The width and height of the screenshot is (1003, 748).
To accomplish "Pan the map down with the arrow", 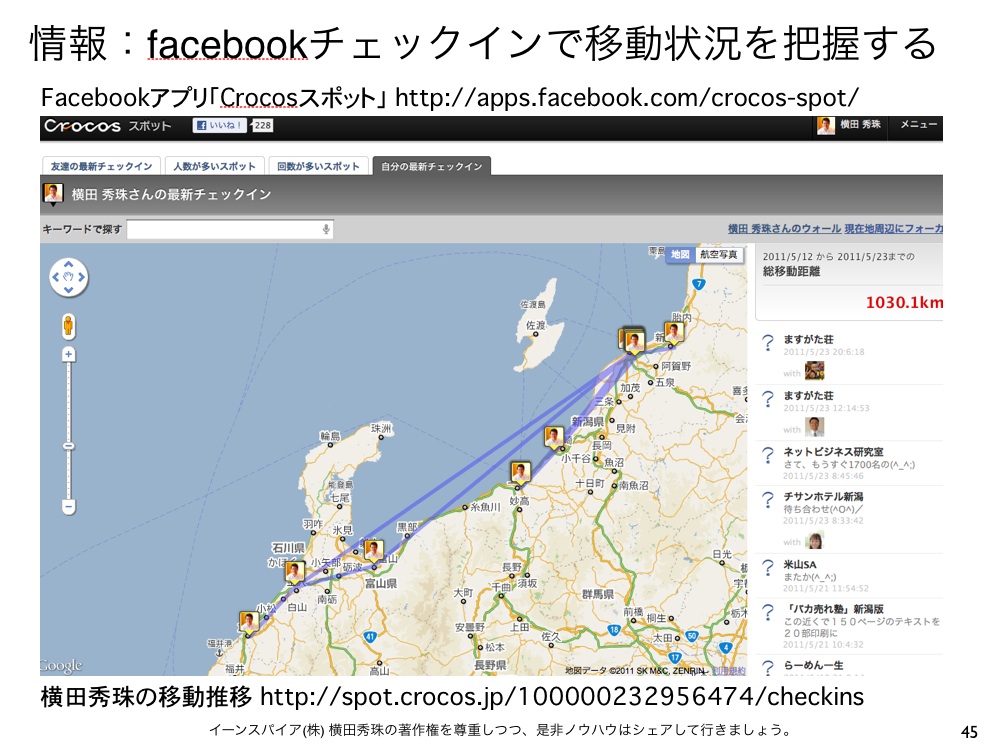I will point(68,290).
